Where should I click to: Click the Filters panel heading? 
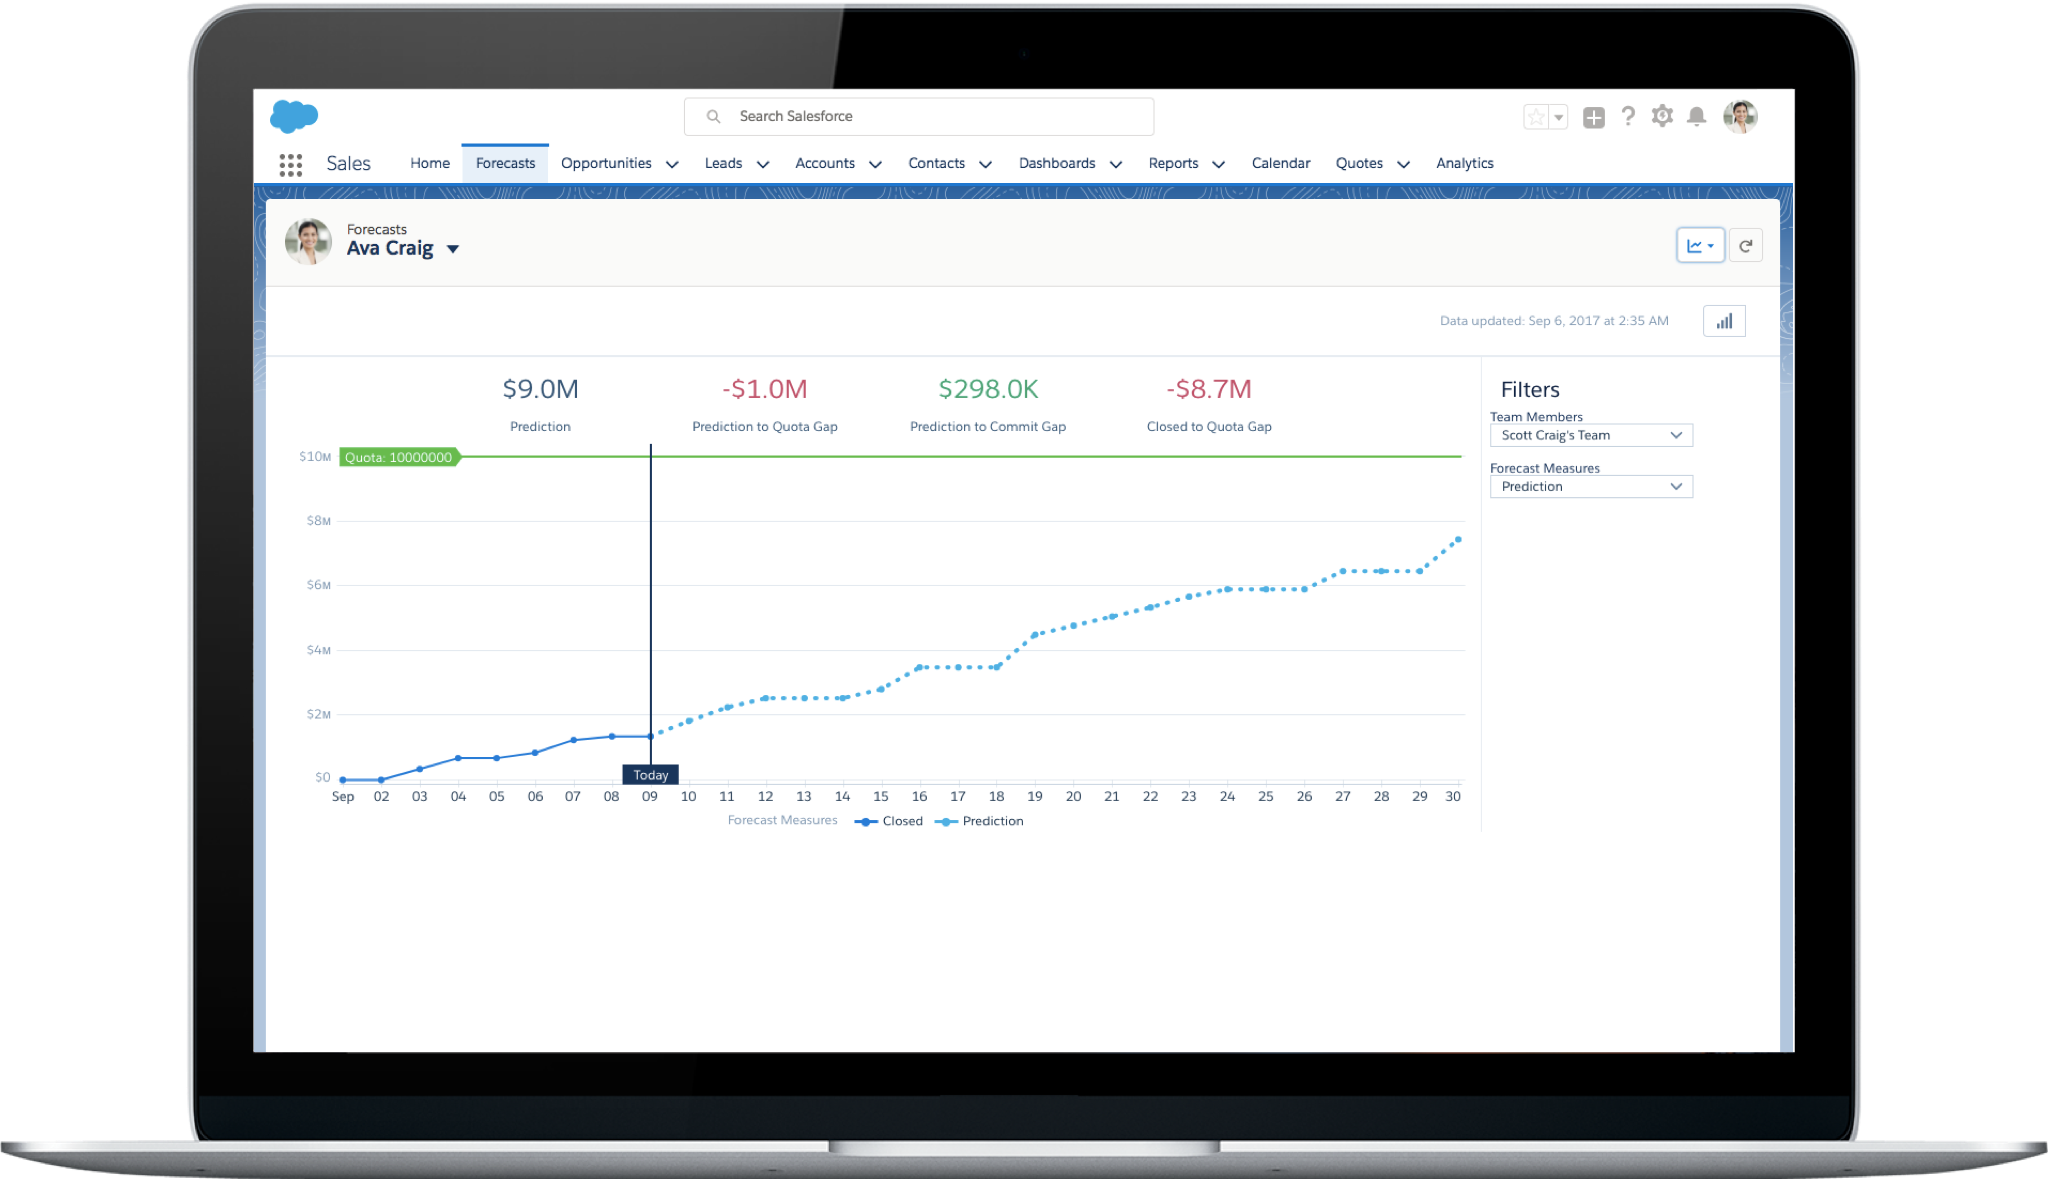1530,390
